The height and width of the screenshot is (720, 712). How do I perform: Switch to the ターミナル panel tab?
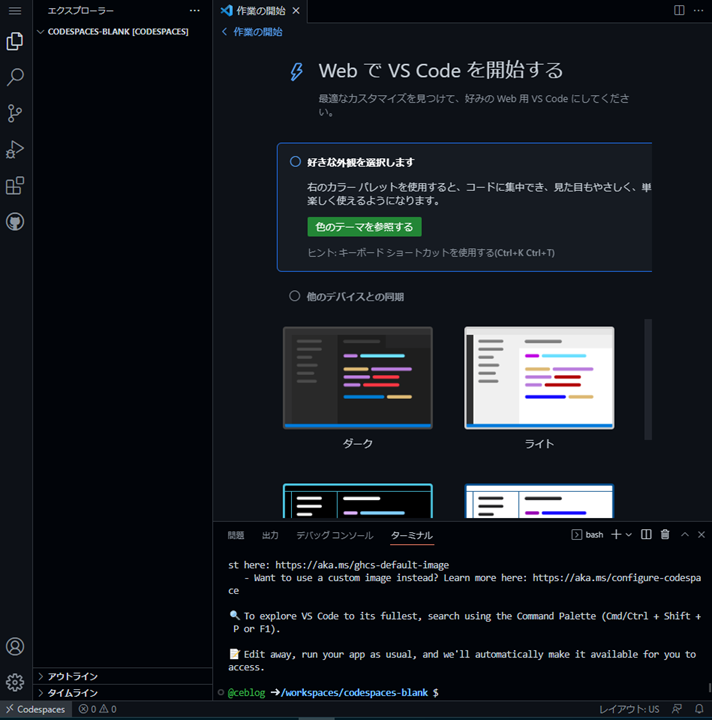tap(412, 535)
